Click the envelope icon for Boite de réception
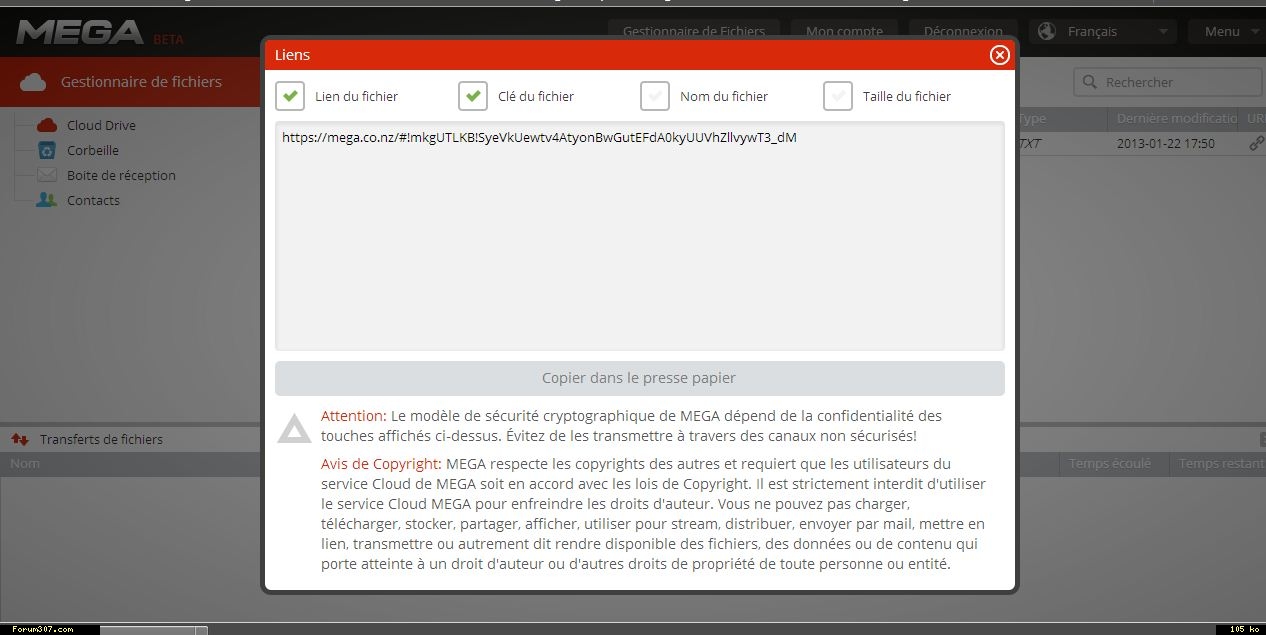This screenshot has height=635, width=1266. (46, 175)
